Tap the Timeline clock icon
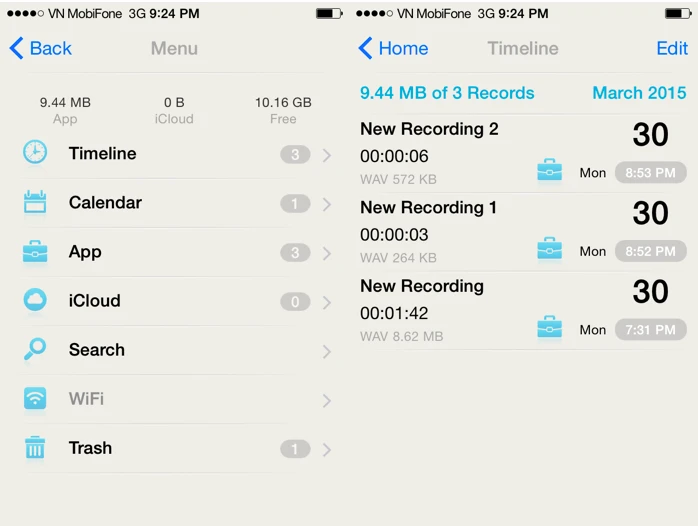 35,153
